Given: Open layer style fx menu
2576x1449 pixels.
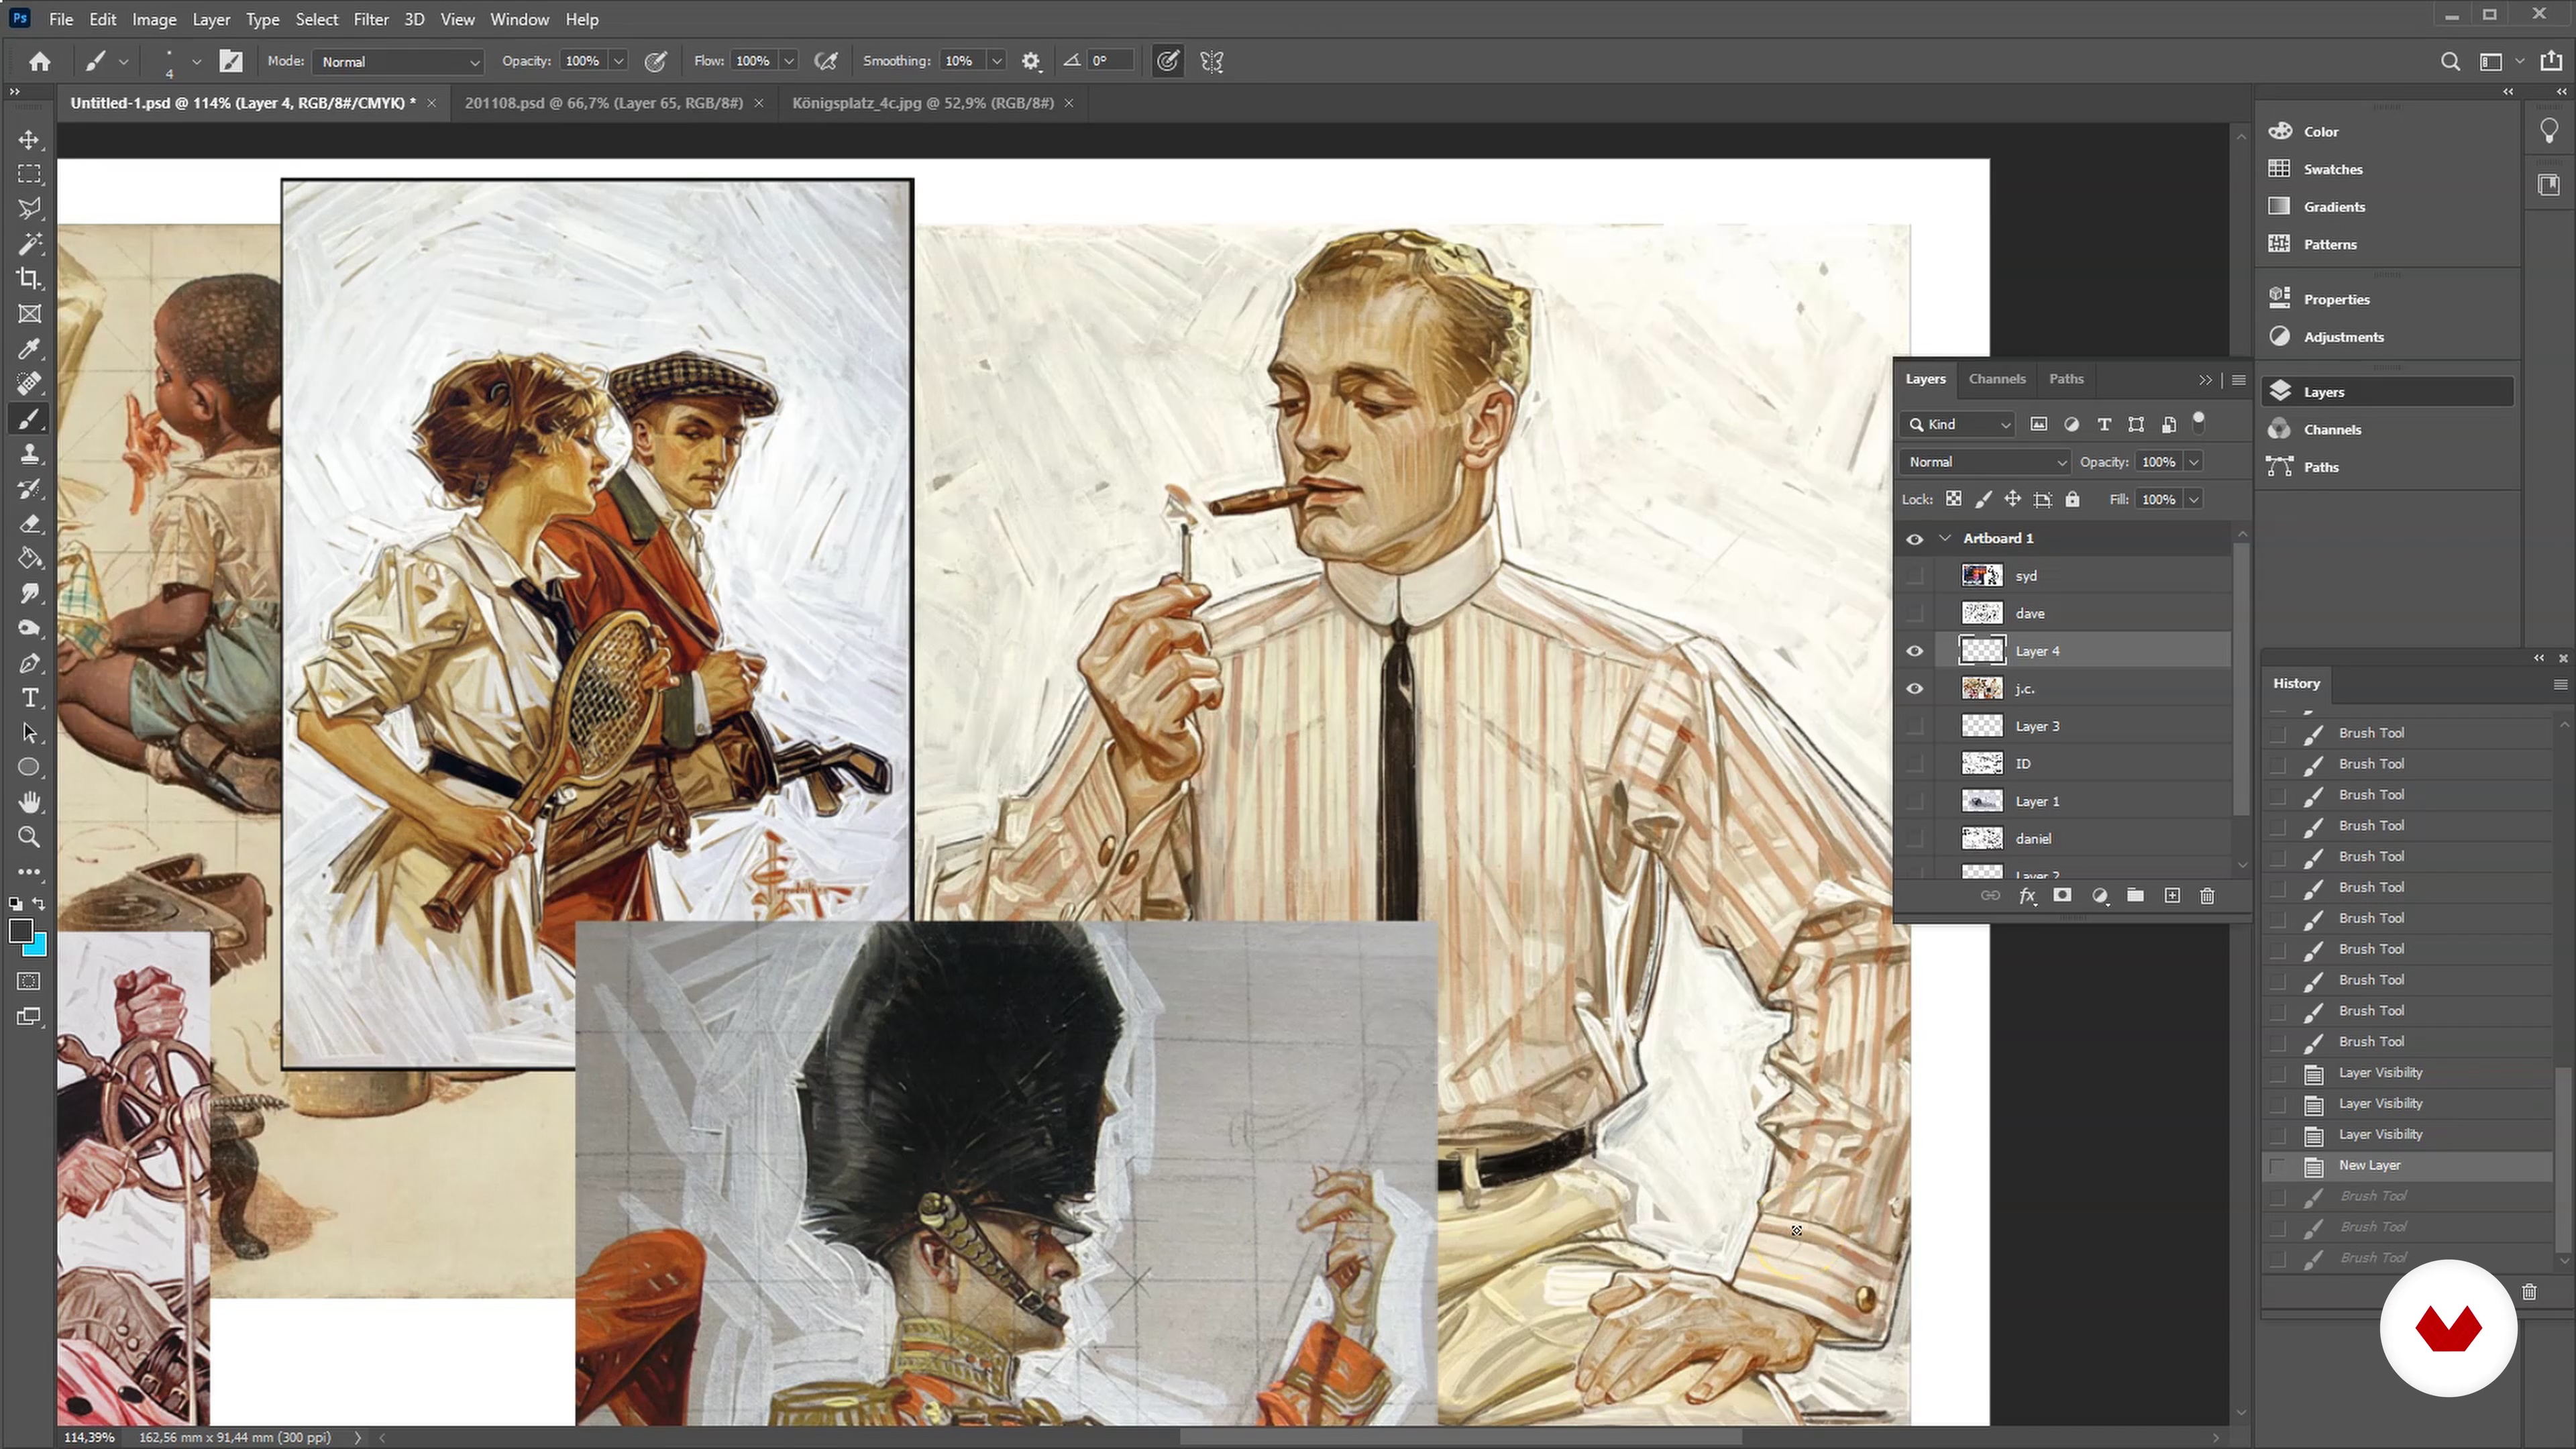Looking at the screenshot, I should (x=2027, y=896).
